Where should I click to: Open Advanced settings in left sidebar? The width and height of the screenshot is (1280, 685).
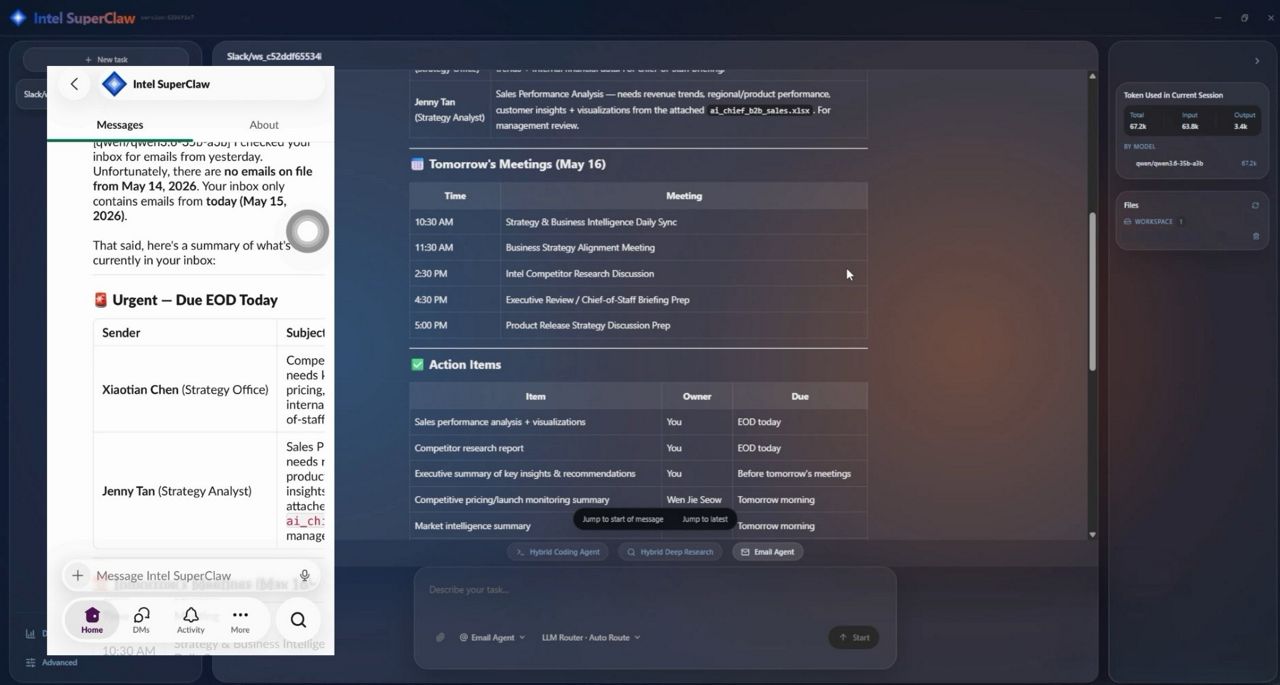click(59, 662)
